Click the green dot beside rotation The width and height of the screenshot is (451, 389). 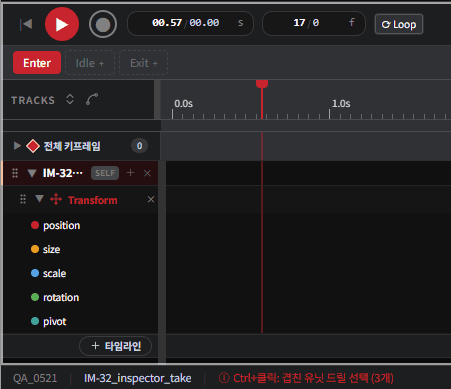click(35, 297)
